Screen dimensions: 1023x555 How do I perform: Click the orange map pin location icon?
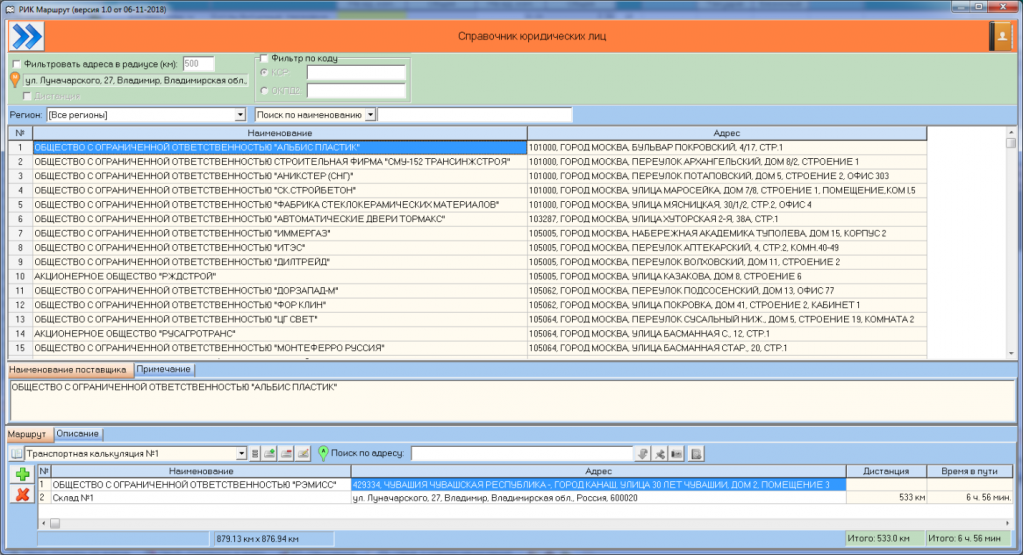pyautogui.click(x=15, y=80)
